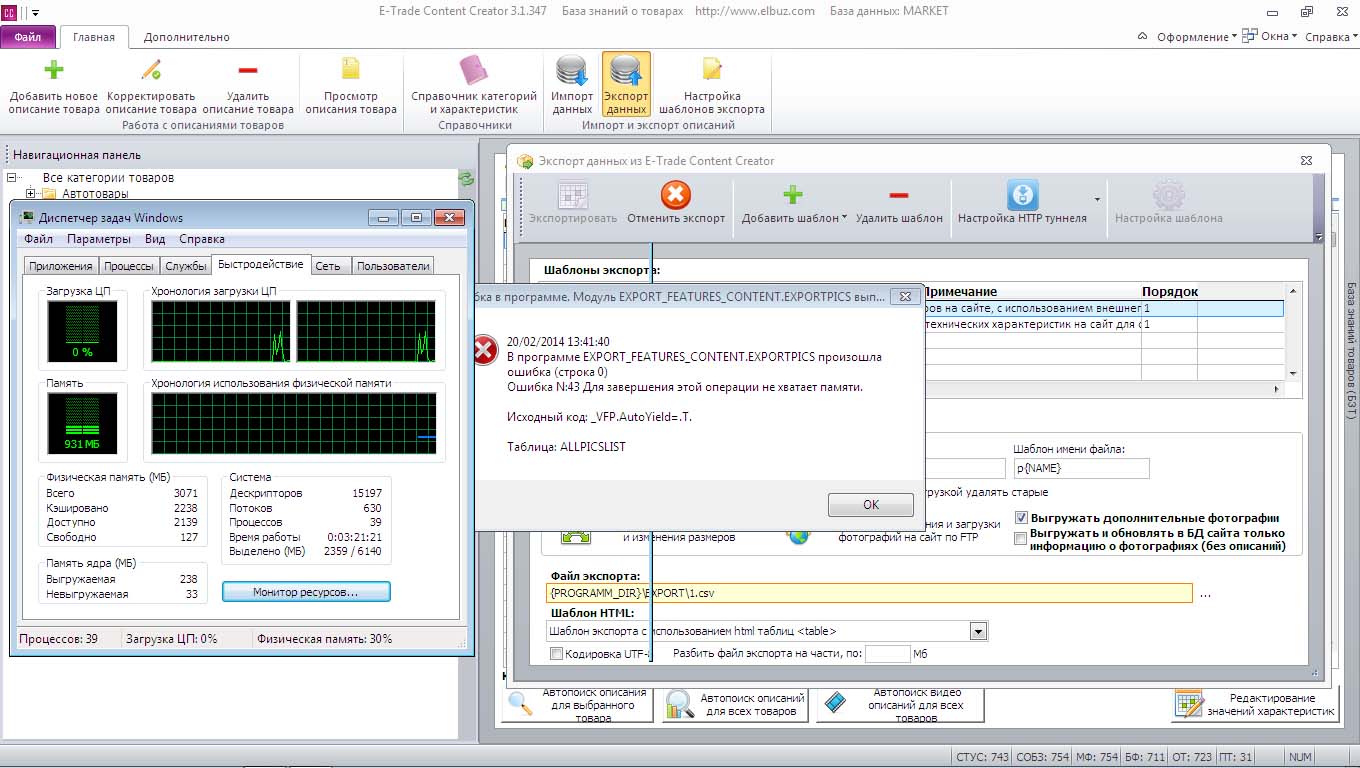Click the red error icon in error dialog
This screenshot has height=768, width=1360.
coord(485,349)
